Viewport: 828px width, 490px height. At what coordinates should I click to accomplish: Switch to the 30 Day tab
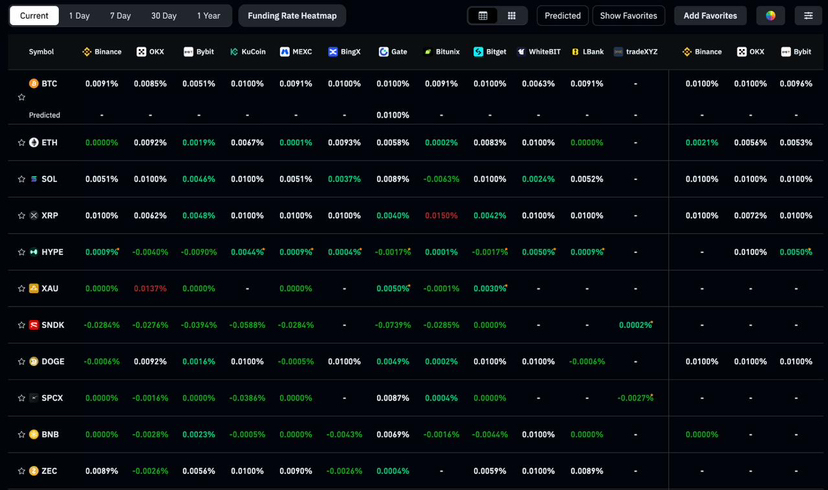pyautogui.click(x=164, y=16)
